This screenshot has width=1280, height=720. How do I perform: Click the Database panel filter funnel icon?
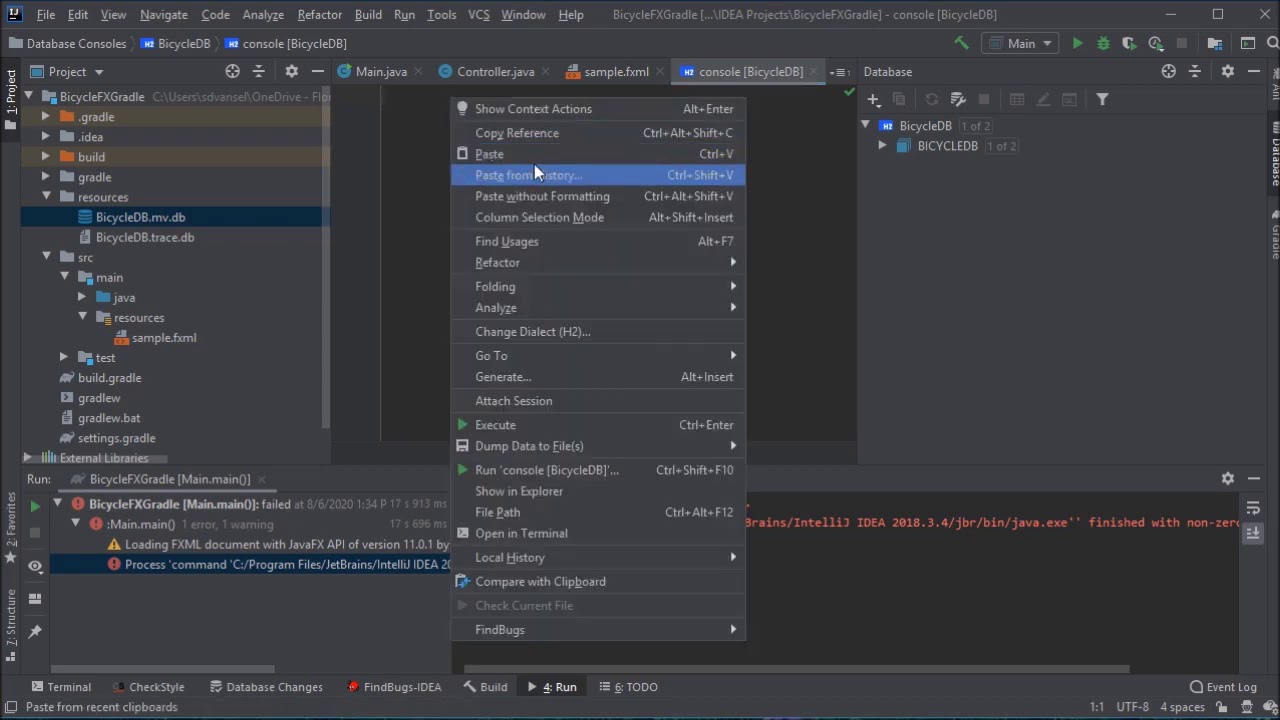1102,99
